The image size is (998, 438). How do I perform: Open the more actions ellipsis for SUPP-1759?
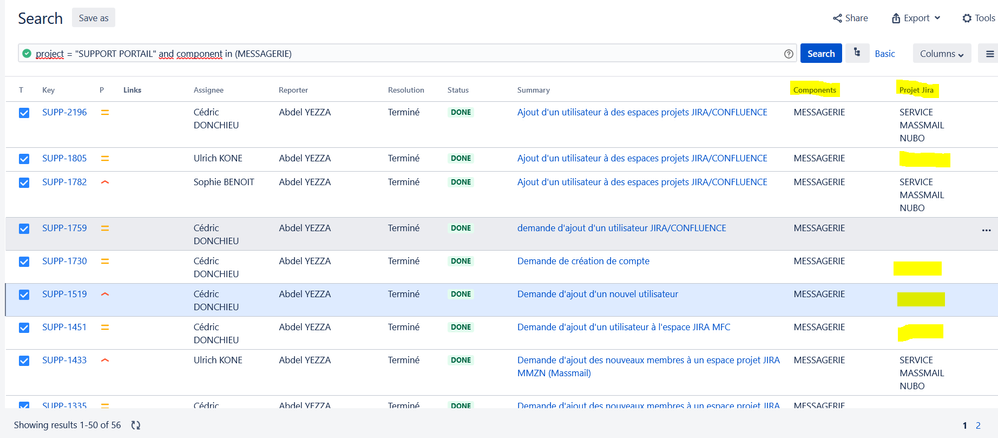[987, 230]
